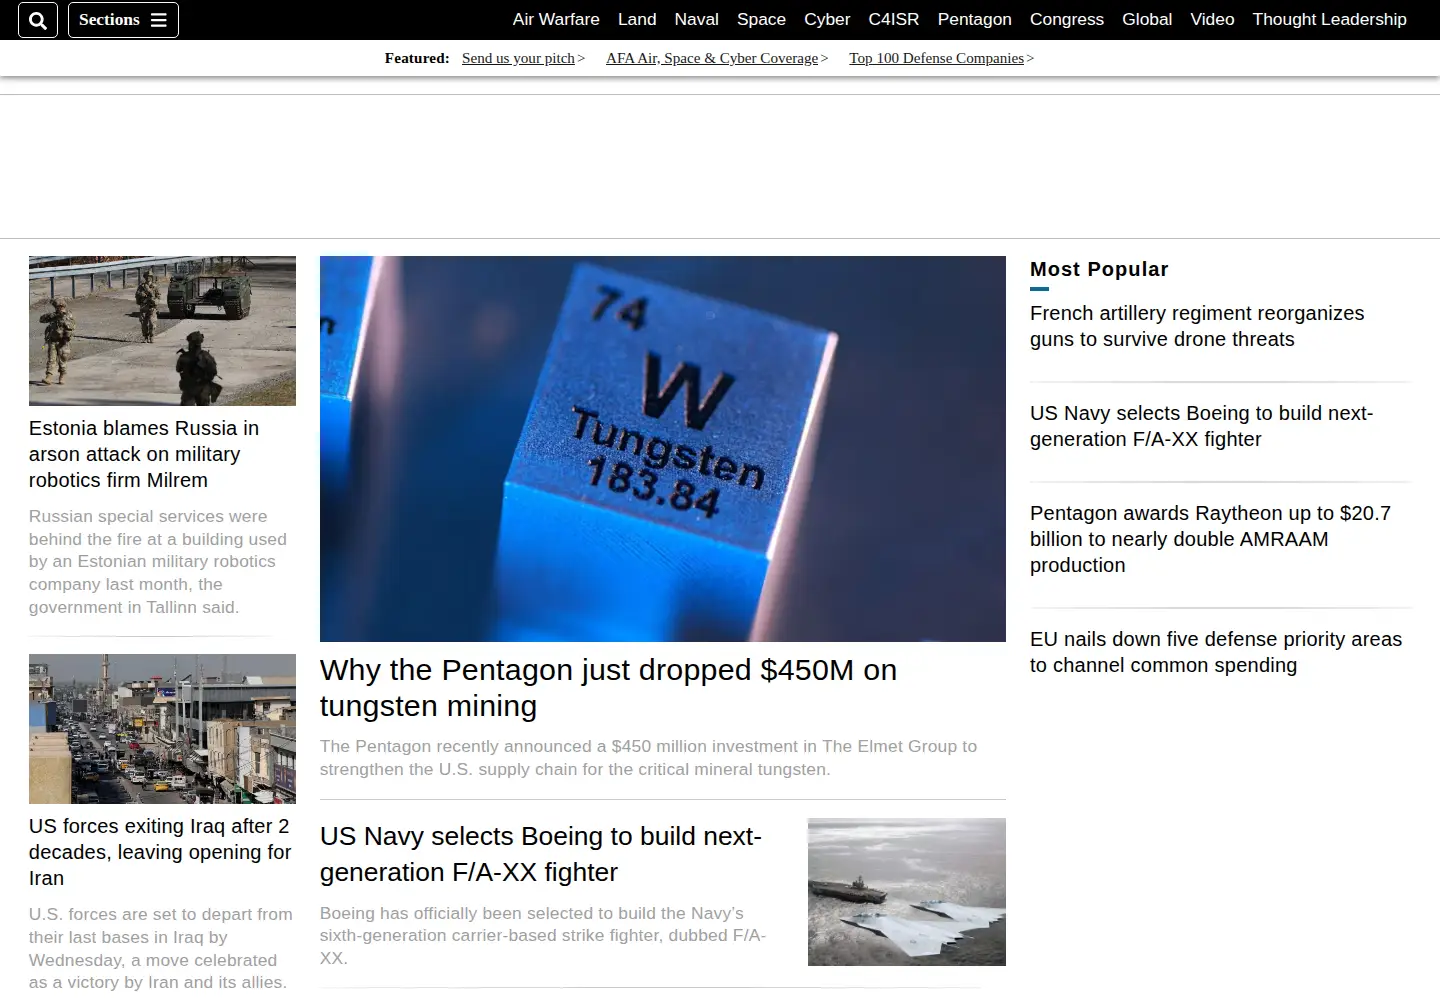Open the Estonia soldiers article thumbnail

point(162,331)
